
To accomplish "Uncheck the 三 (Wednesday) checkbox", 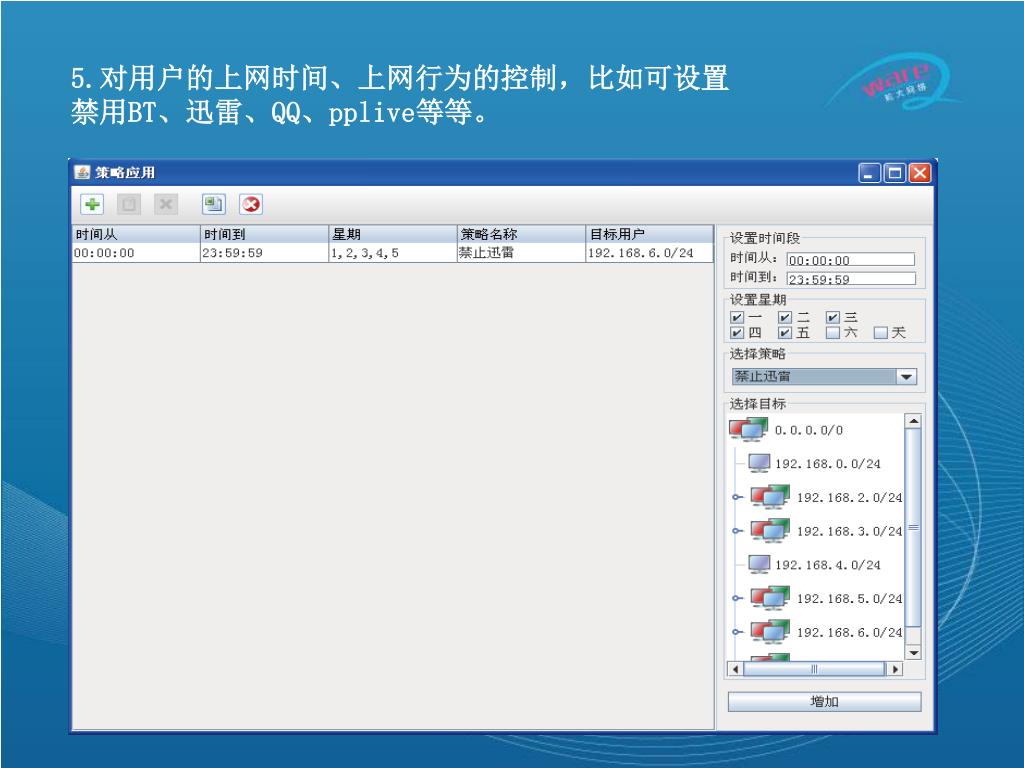I will tap(833, 317).
